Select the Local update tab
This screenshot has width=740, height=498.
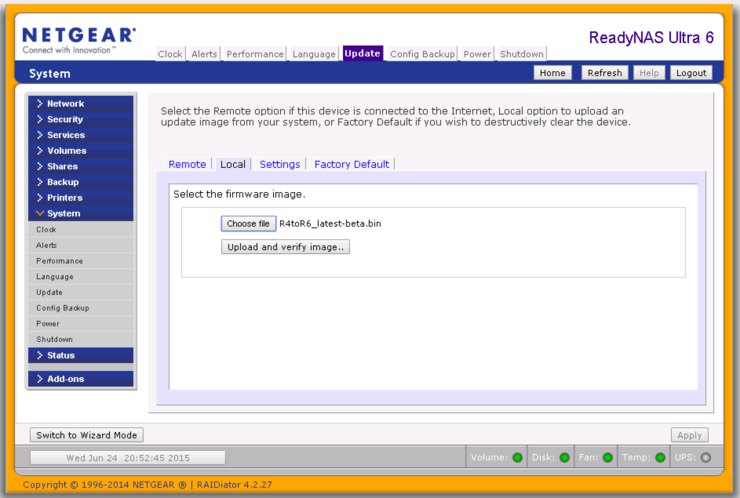point(233,164)
